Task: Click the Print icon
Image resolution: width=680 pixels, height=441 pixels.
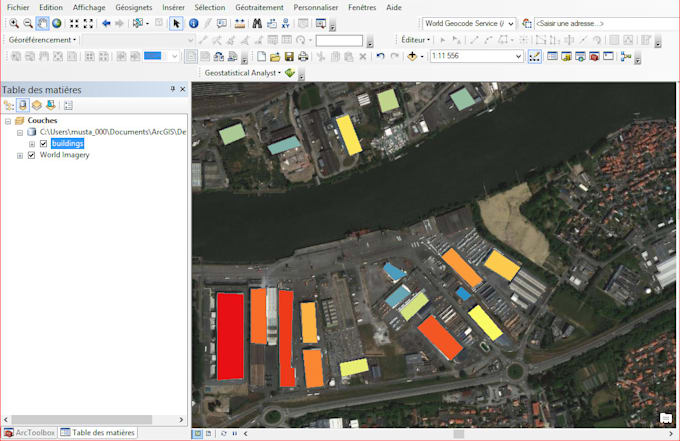Action: pyautogui.click(x=303, y=56)
